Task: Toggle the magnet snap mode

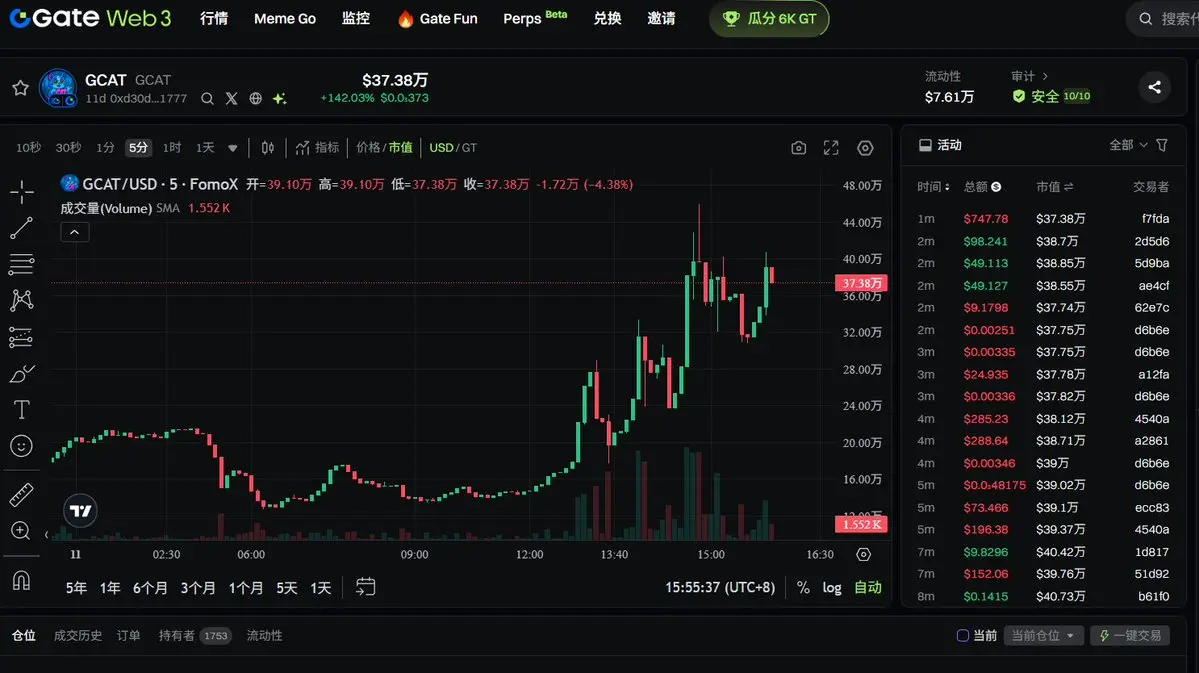Action: click(21, 580)
